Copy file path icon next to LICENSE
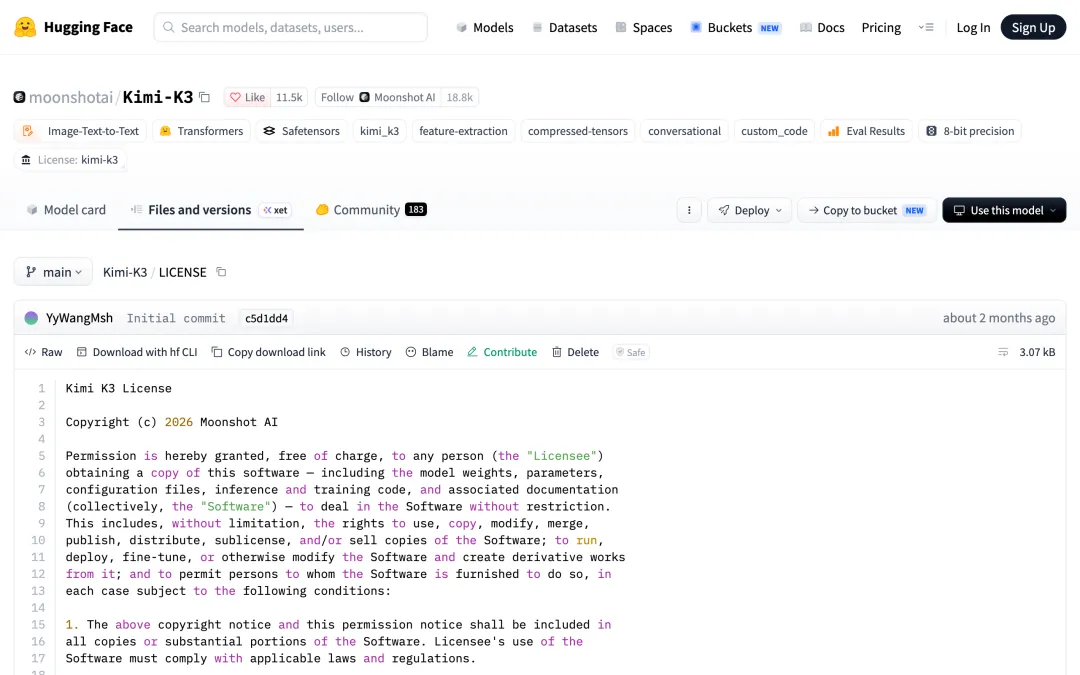The height and width of the screenshot is (675, 1080). [221, 272]
